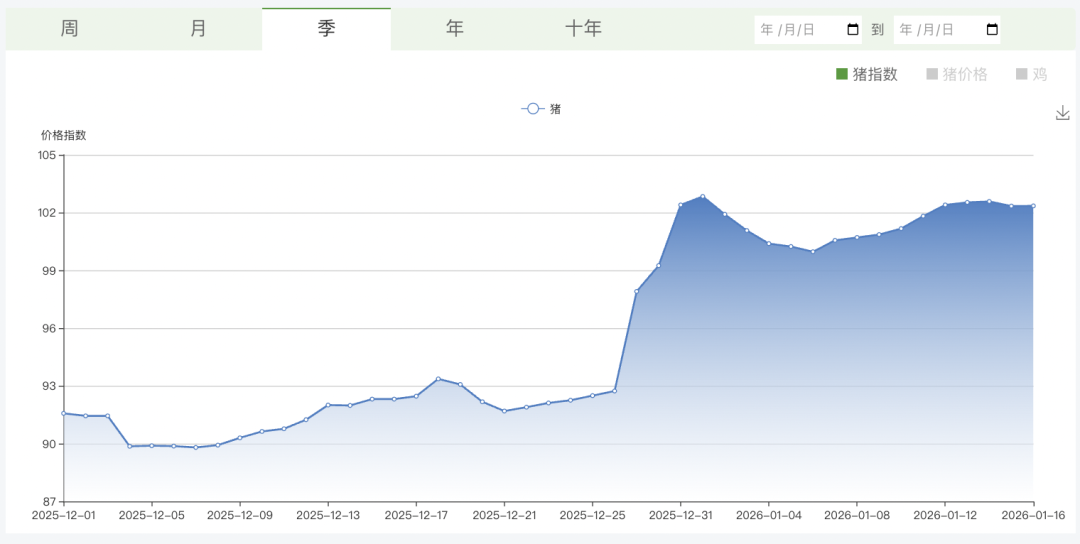The height and width of the screenshot is (544, 1080).
Task: Click the 猪 line marker legend icon
Action: click(533, 109)
